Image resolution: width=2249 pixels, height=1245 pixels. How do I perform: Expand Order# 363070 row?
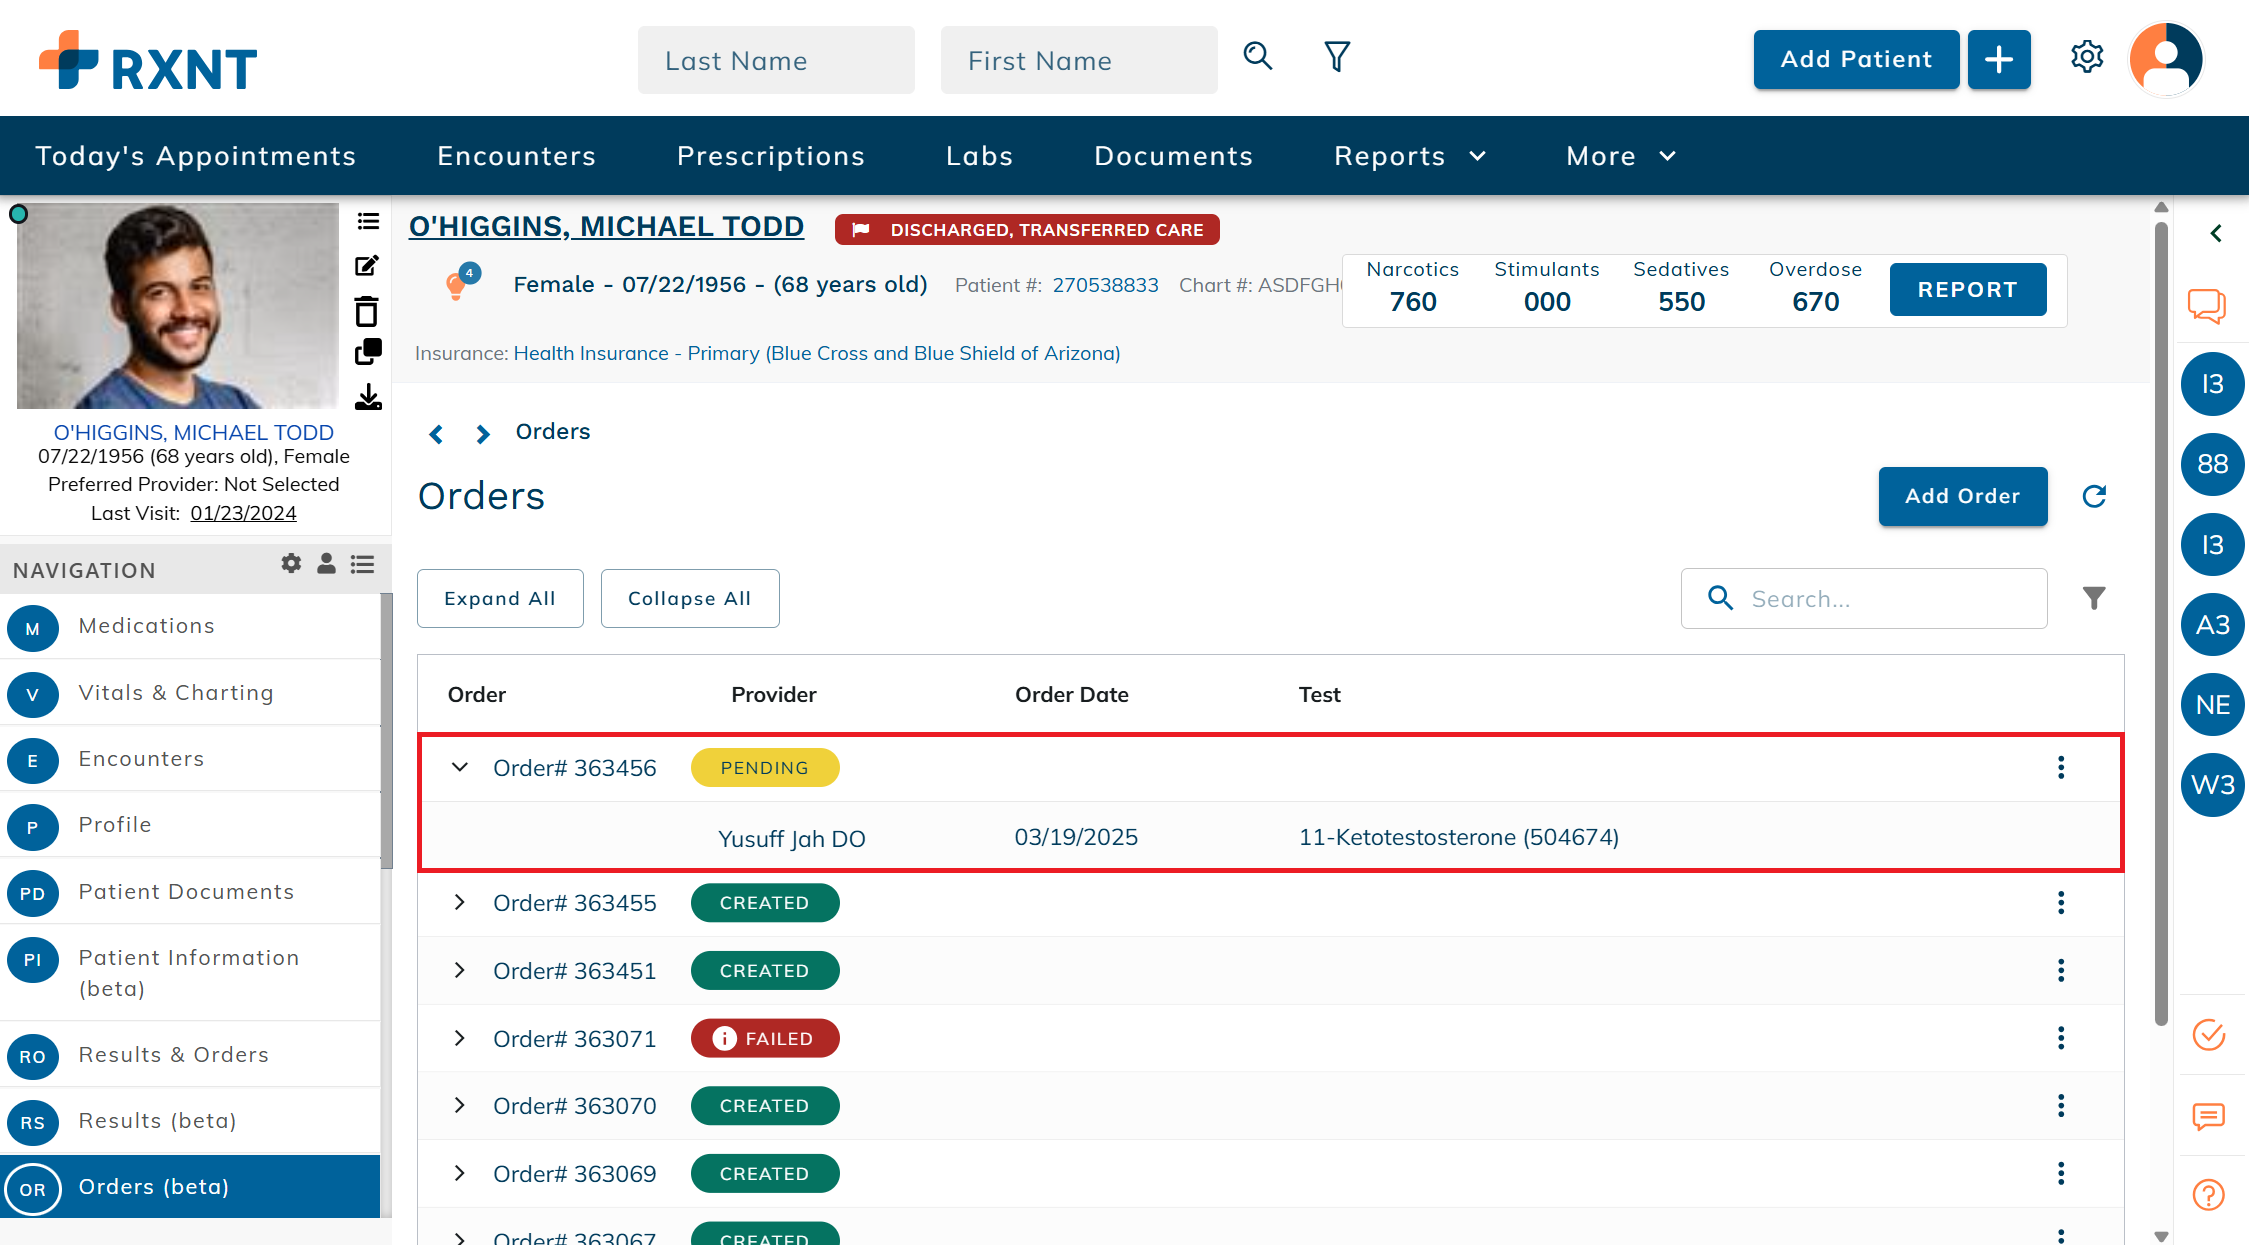tap(460, 1105)
